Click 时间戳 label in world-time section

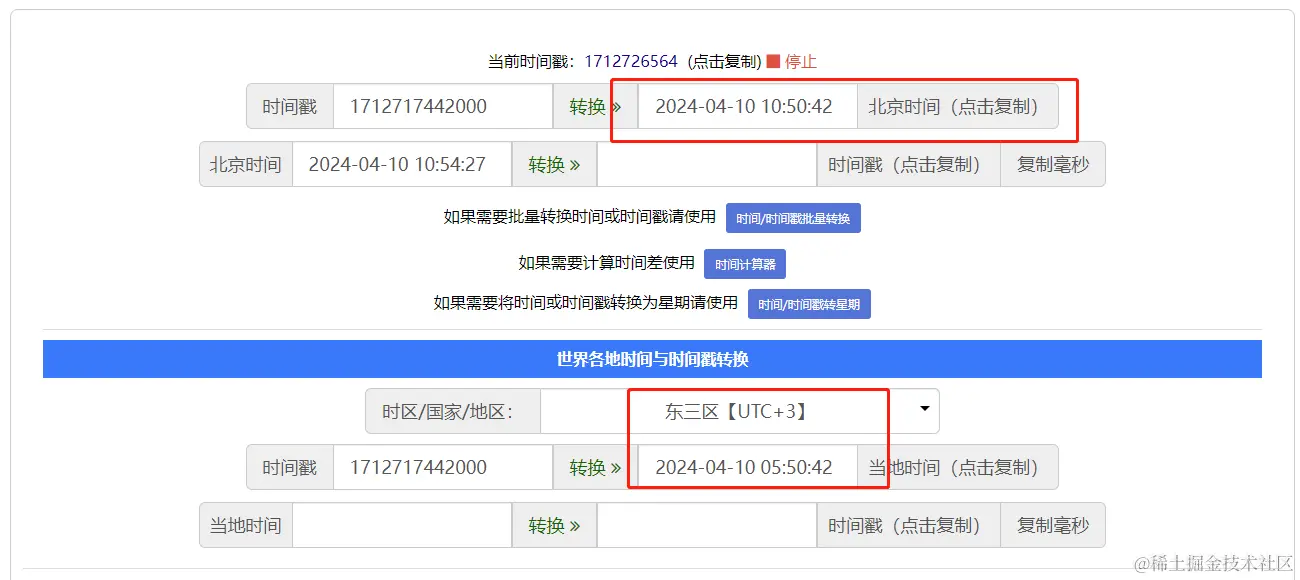pos(290,467)
